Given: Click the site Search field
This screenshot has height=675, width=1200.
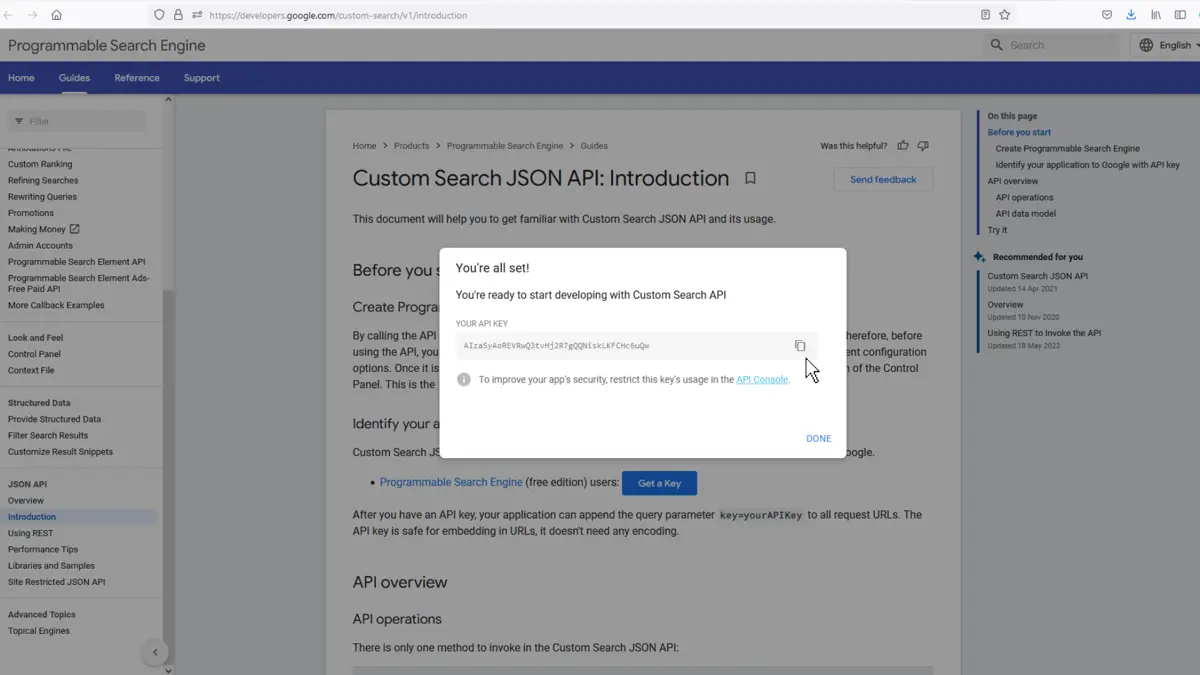Looking at the screenshot, I should [x=1052, y=45].
